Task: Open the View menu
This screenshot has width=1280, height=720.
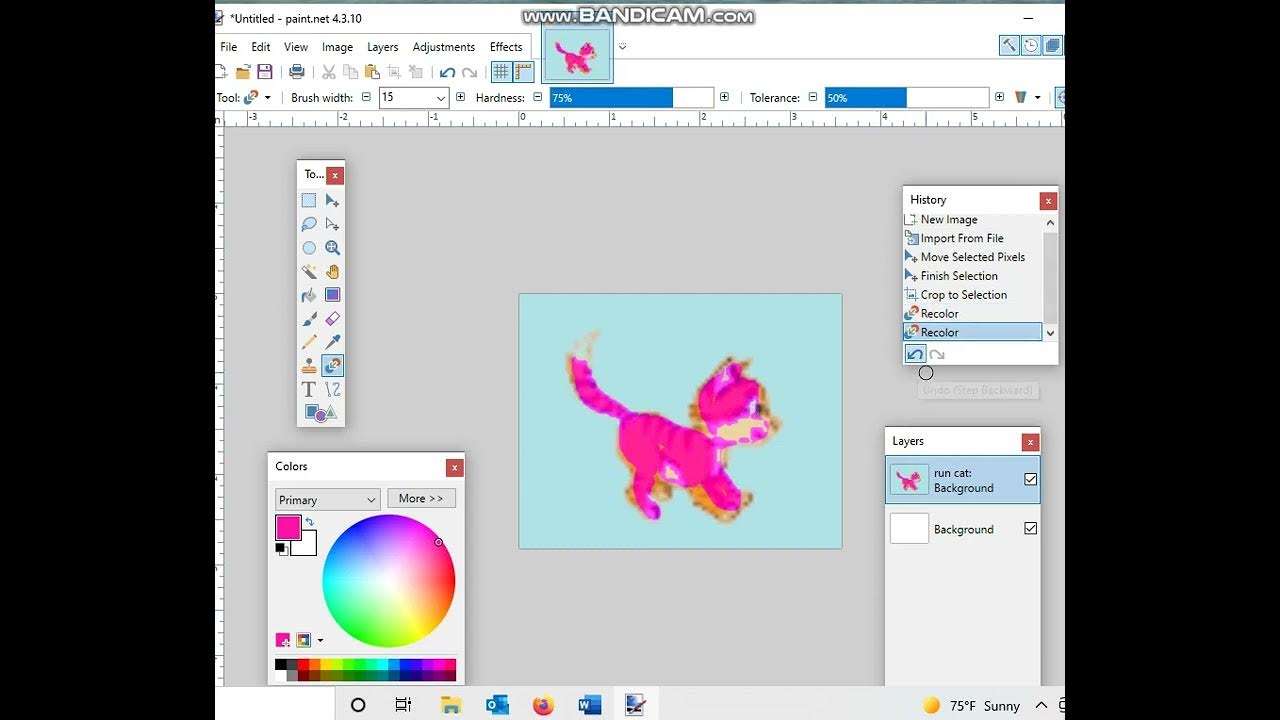Action: pyautogui.click(x=296, y=47)
